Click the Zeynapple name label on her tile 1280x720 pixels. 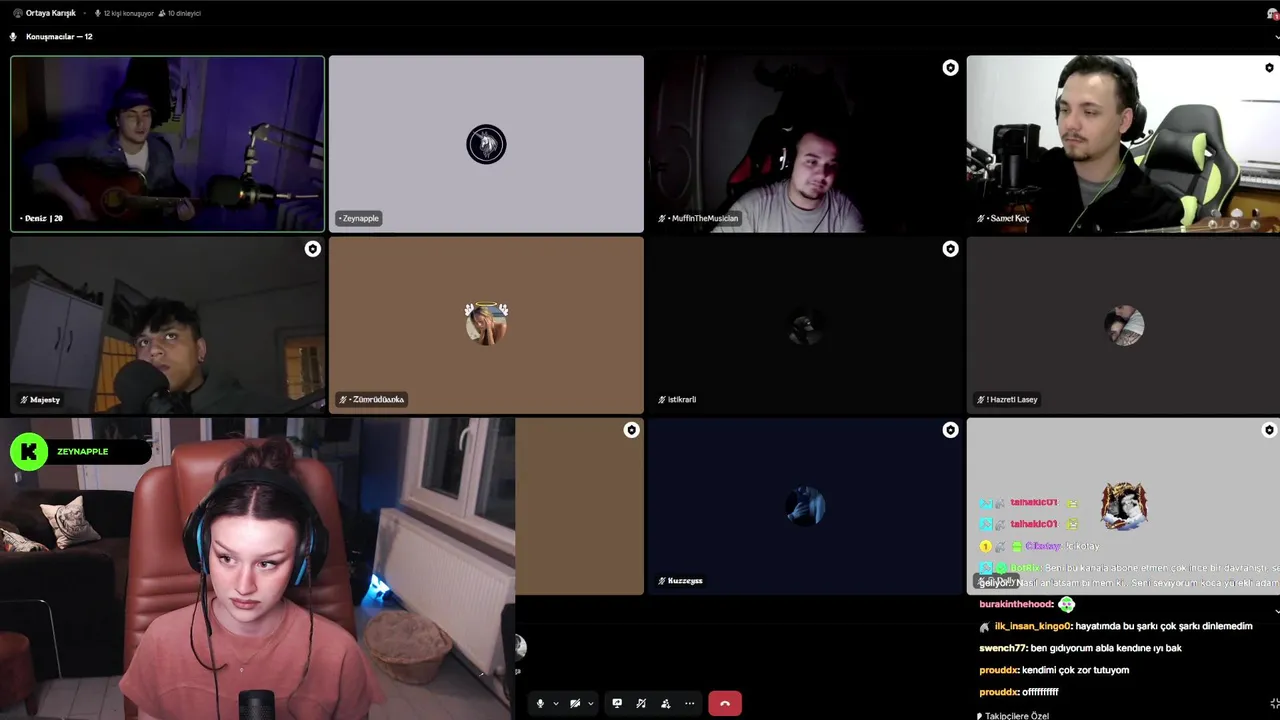pos(359,218)
